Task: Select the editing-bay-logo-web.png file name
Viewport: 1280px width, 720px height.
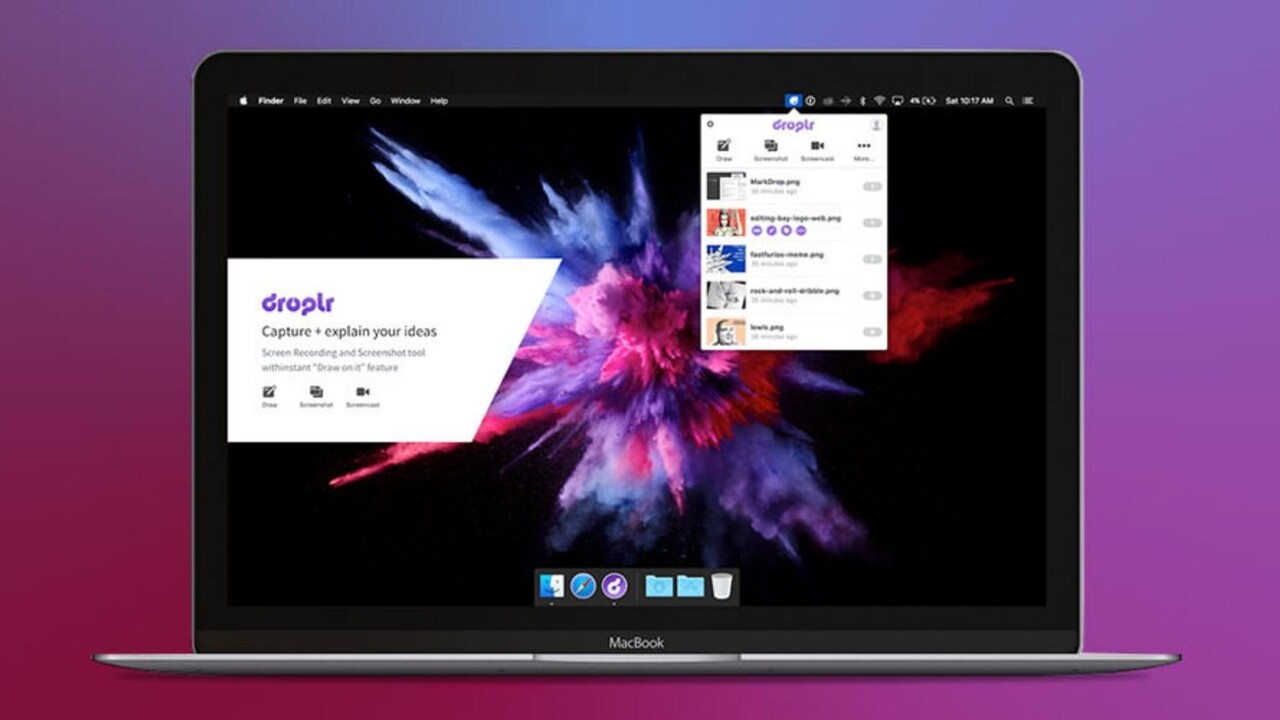Action: (x=796, y=218)
